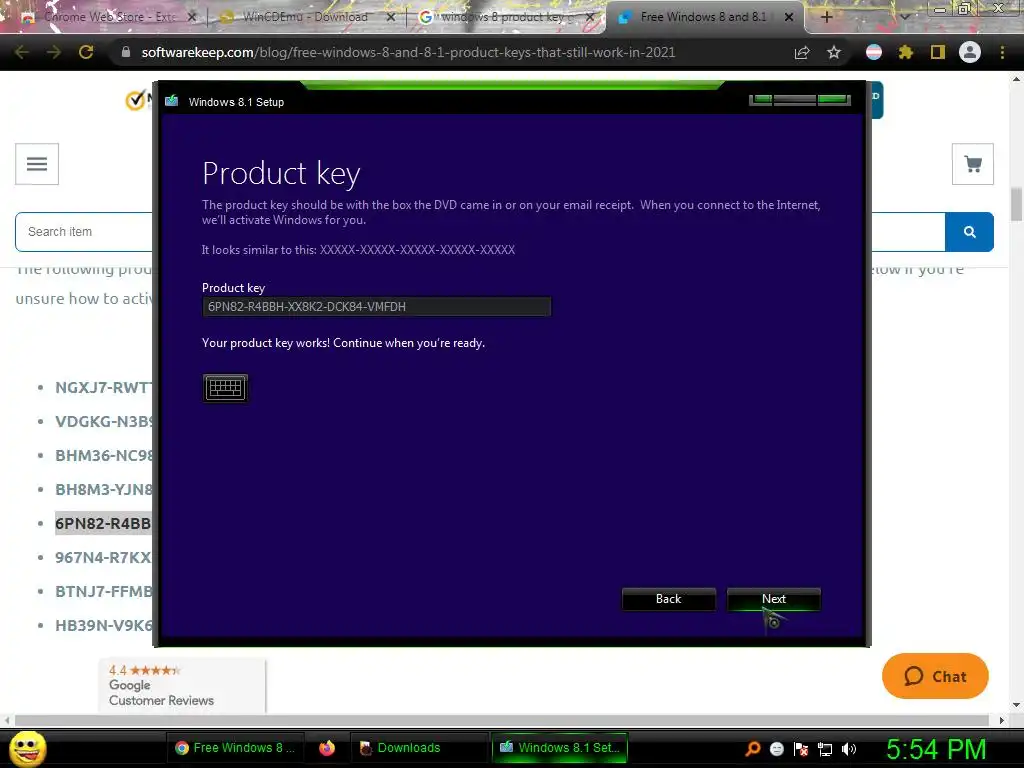Click the striped extension icon in toolbar
Viewport: 1024px width, 768px height.
(x=874, y=52)
